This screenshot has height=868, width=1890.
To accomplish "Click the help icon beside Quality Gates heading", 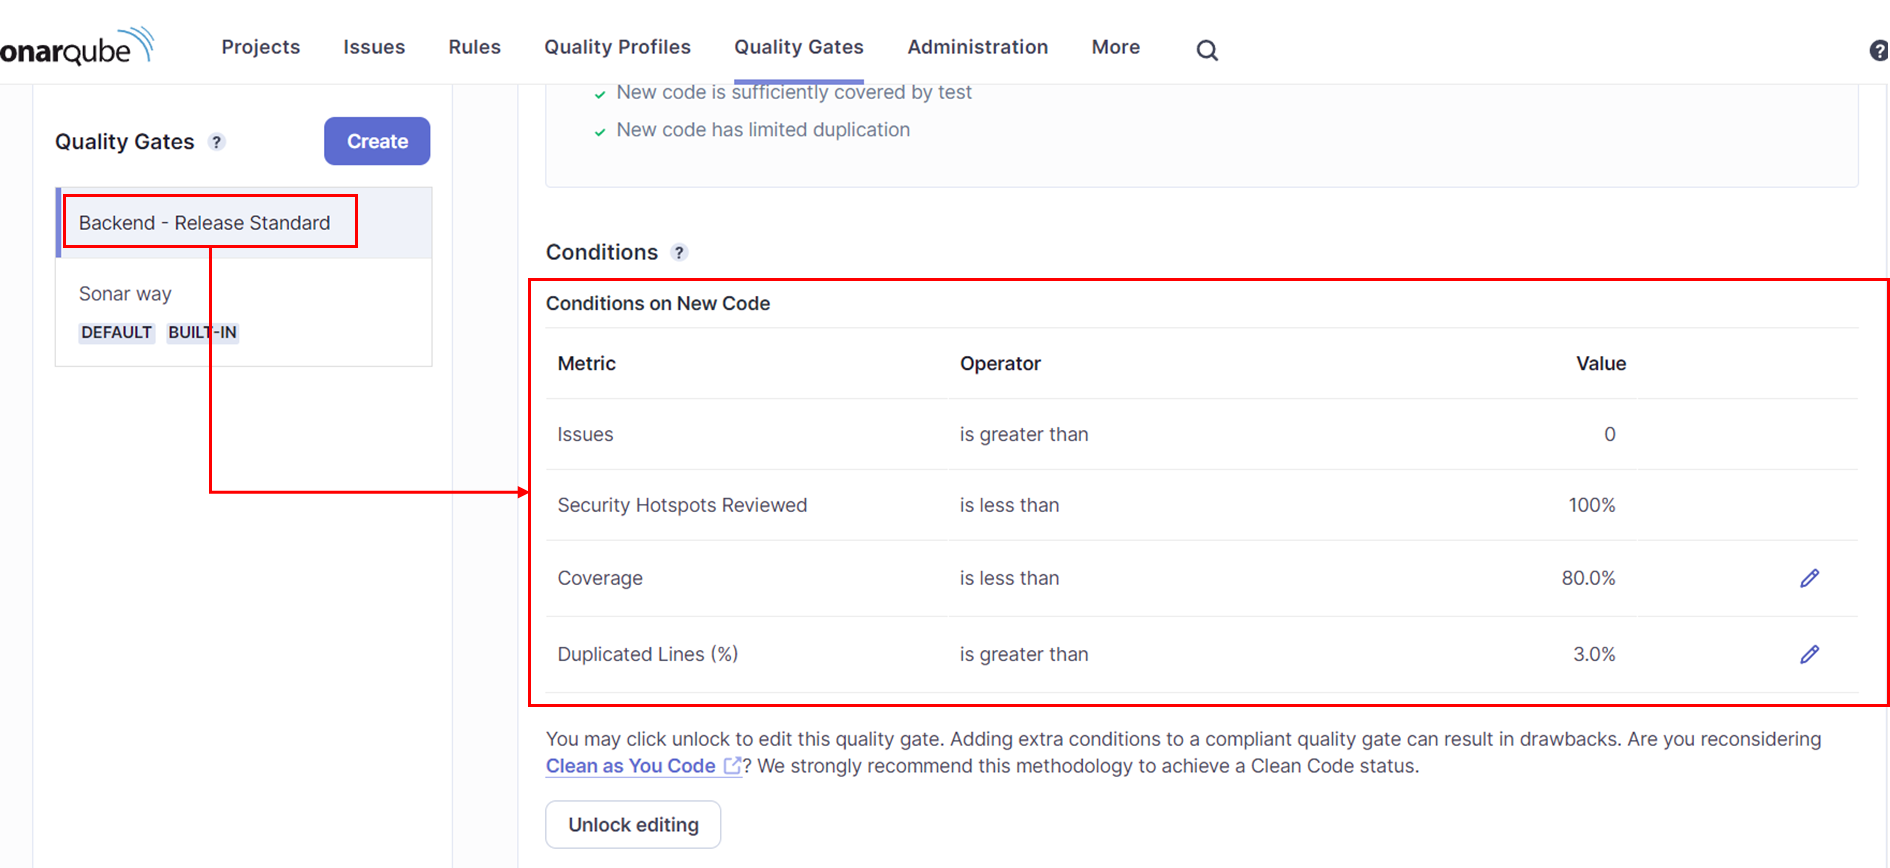I will [x=216, y=142].
